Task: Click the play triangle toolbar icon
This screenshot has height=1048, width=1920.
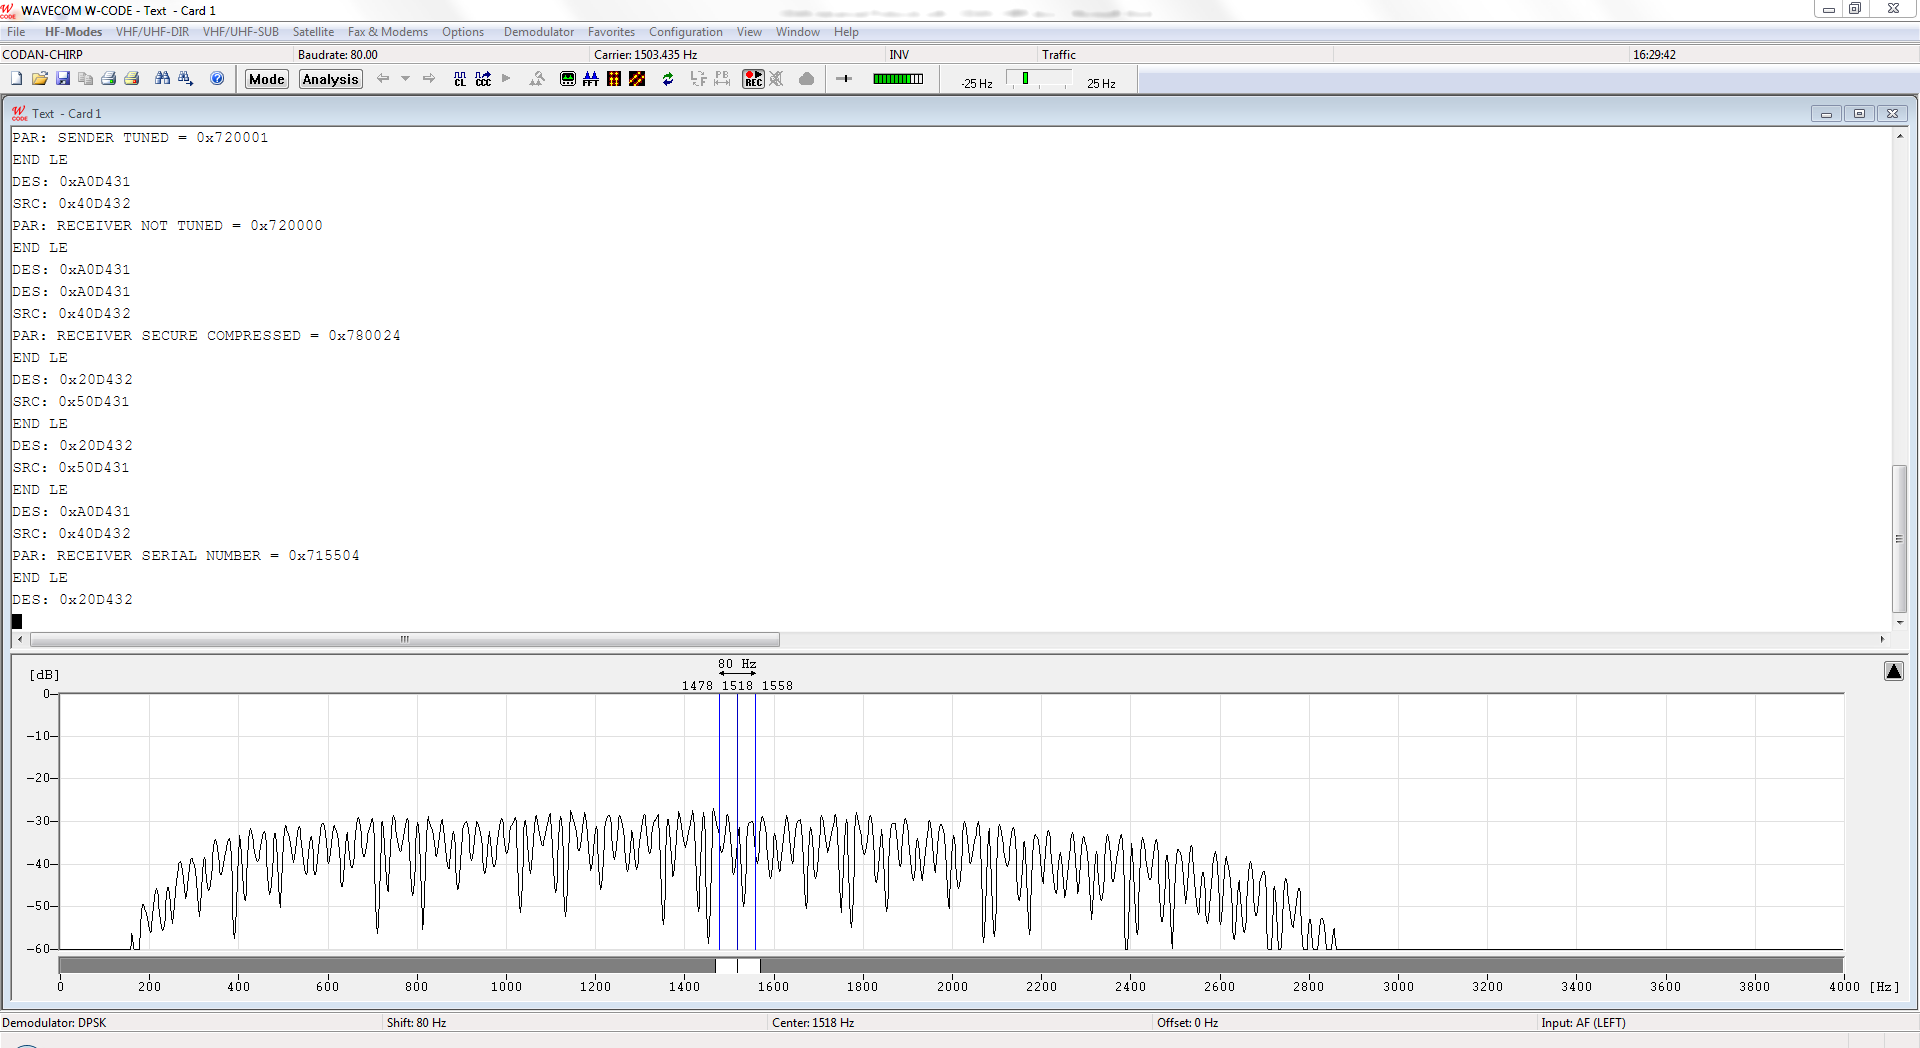Action: [x=506, y=79]
